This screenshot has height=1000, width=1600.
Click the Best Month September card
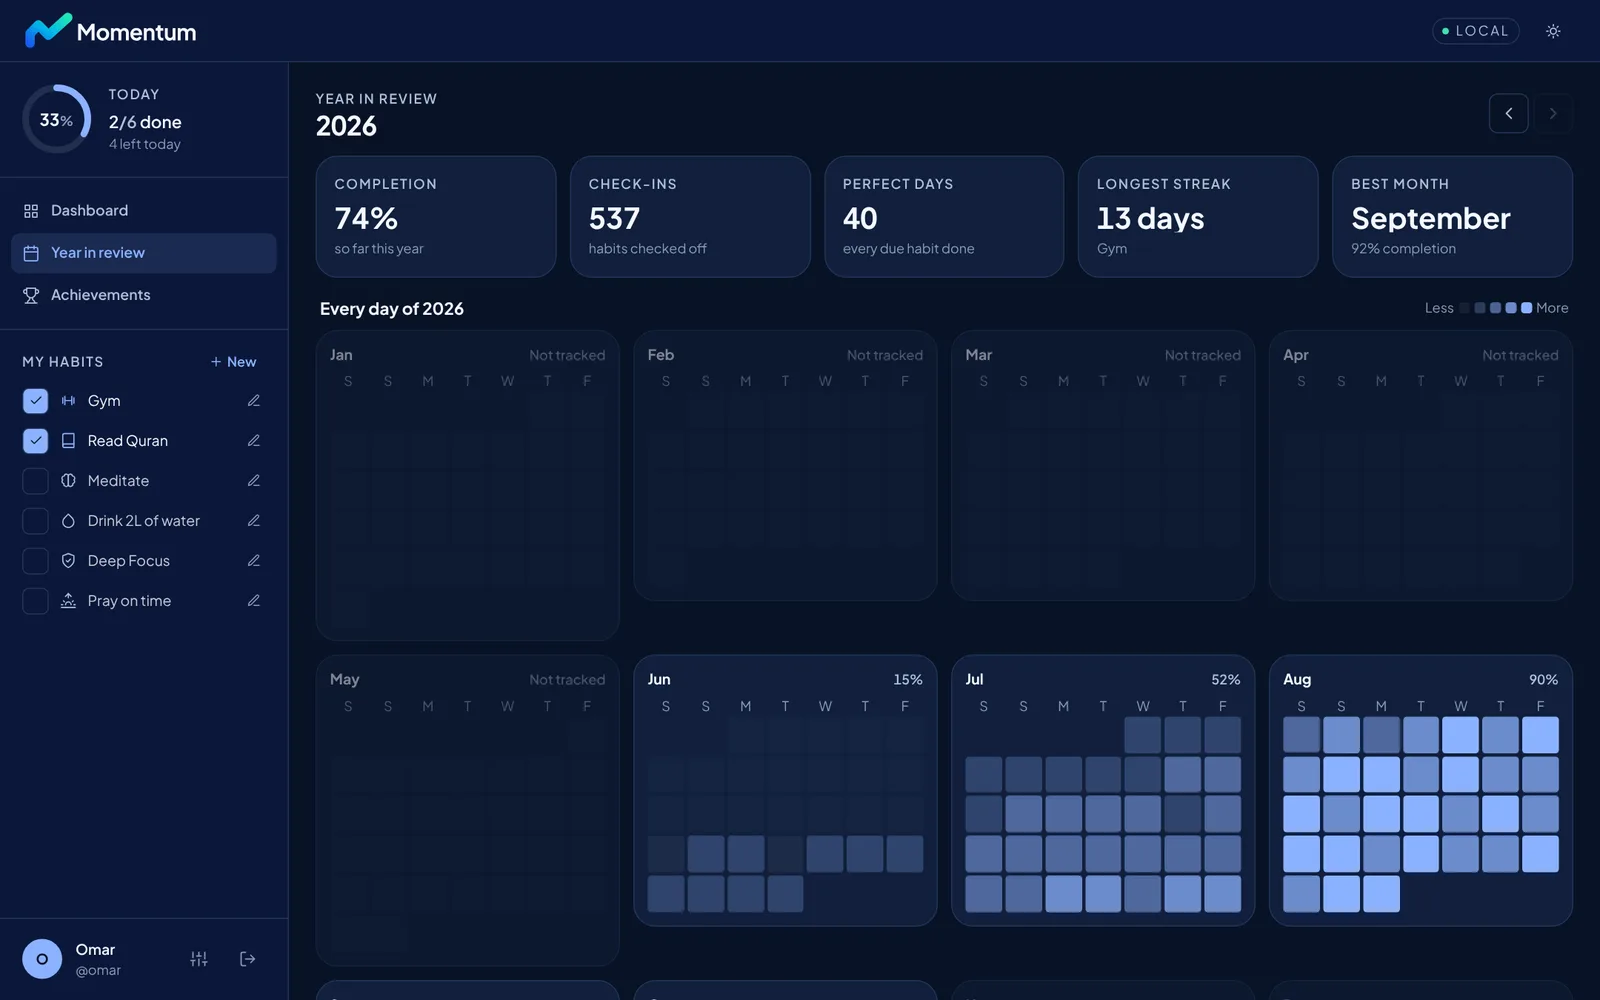pyautogui.click(x=1452, y=216)
